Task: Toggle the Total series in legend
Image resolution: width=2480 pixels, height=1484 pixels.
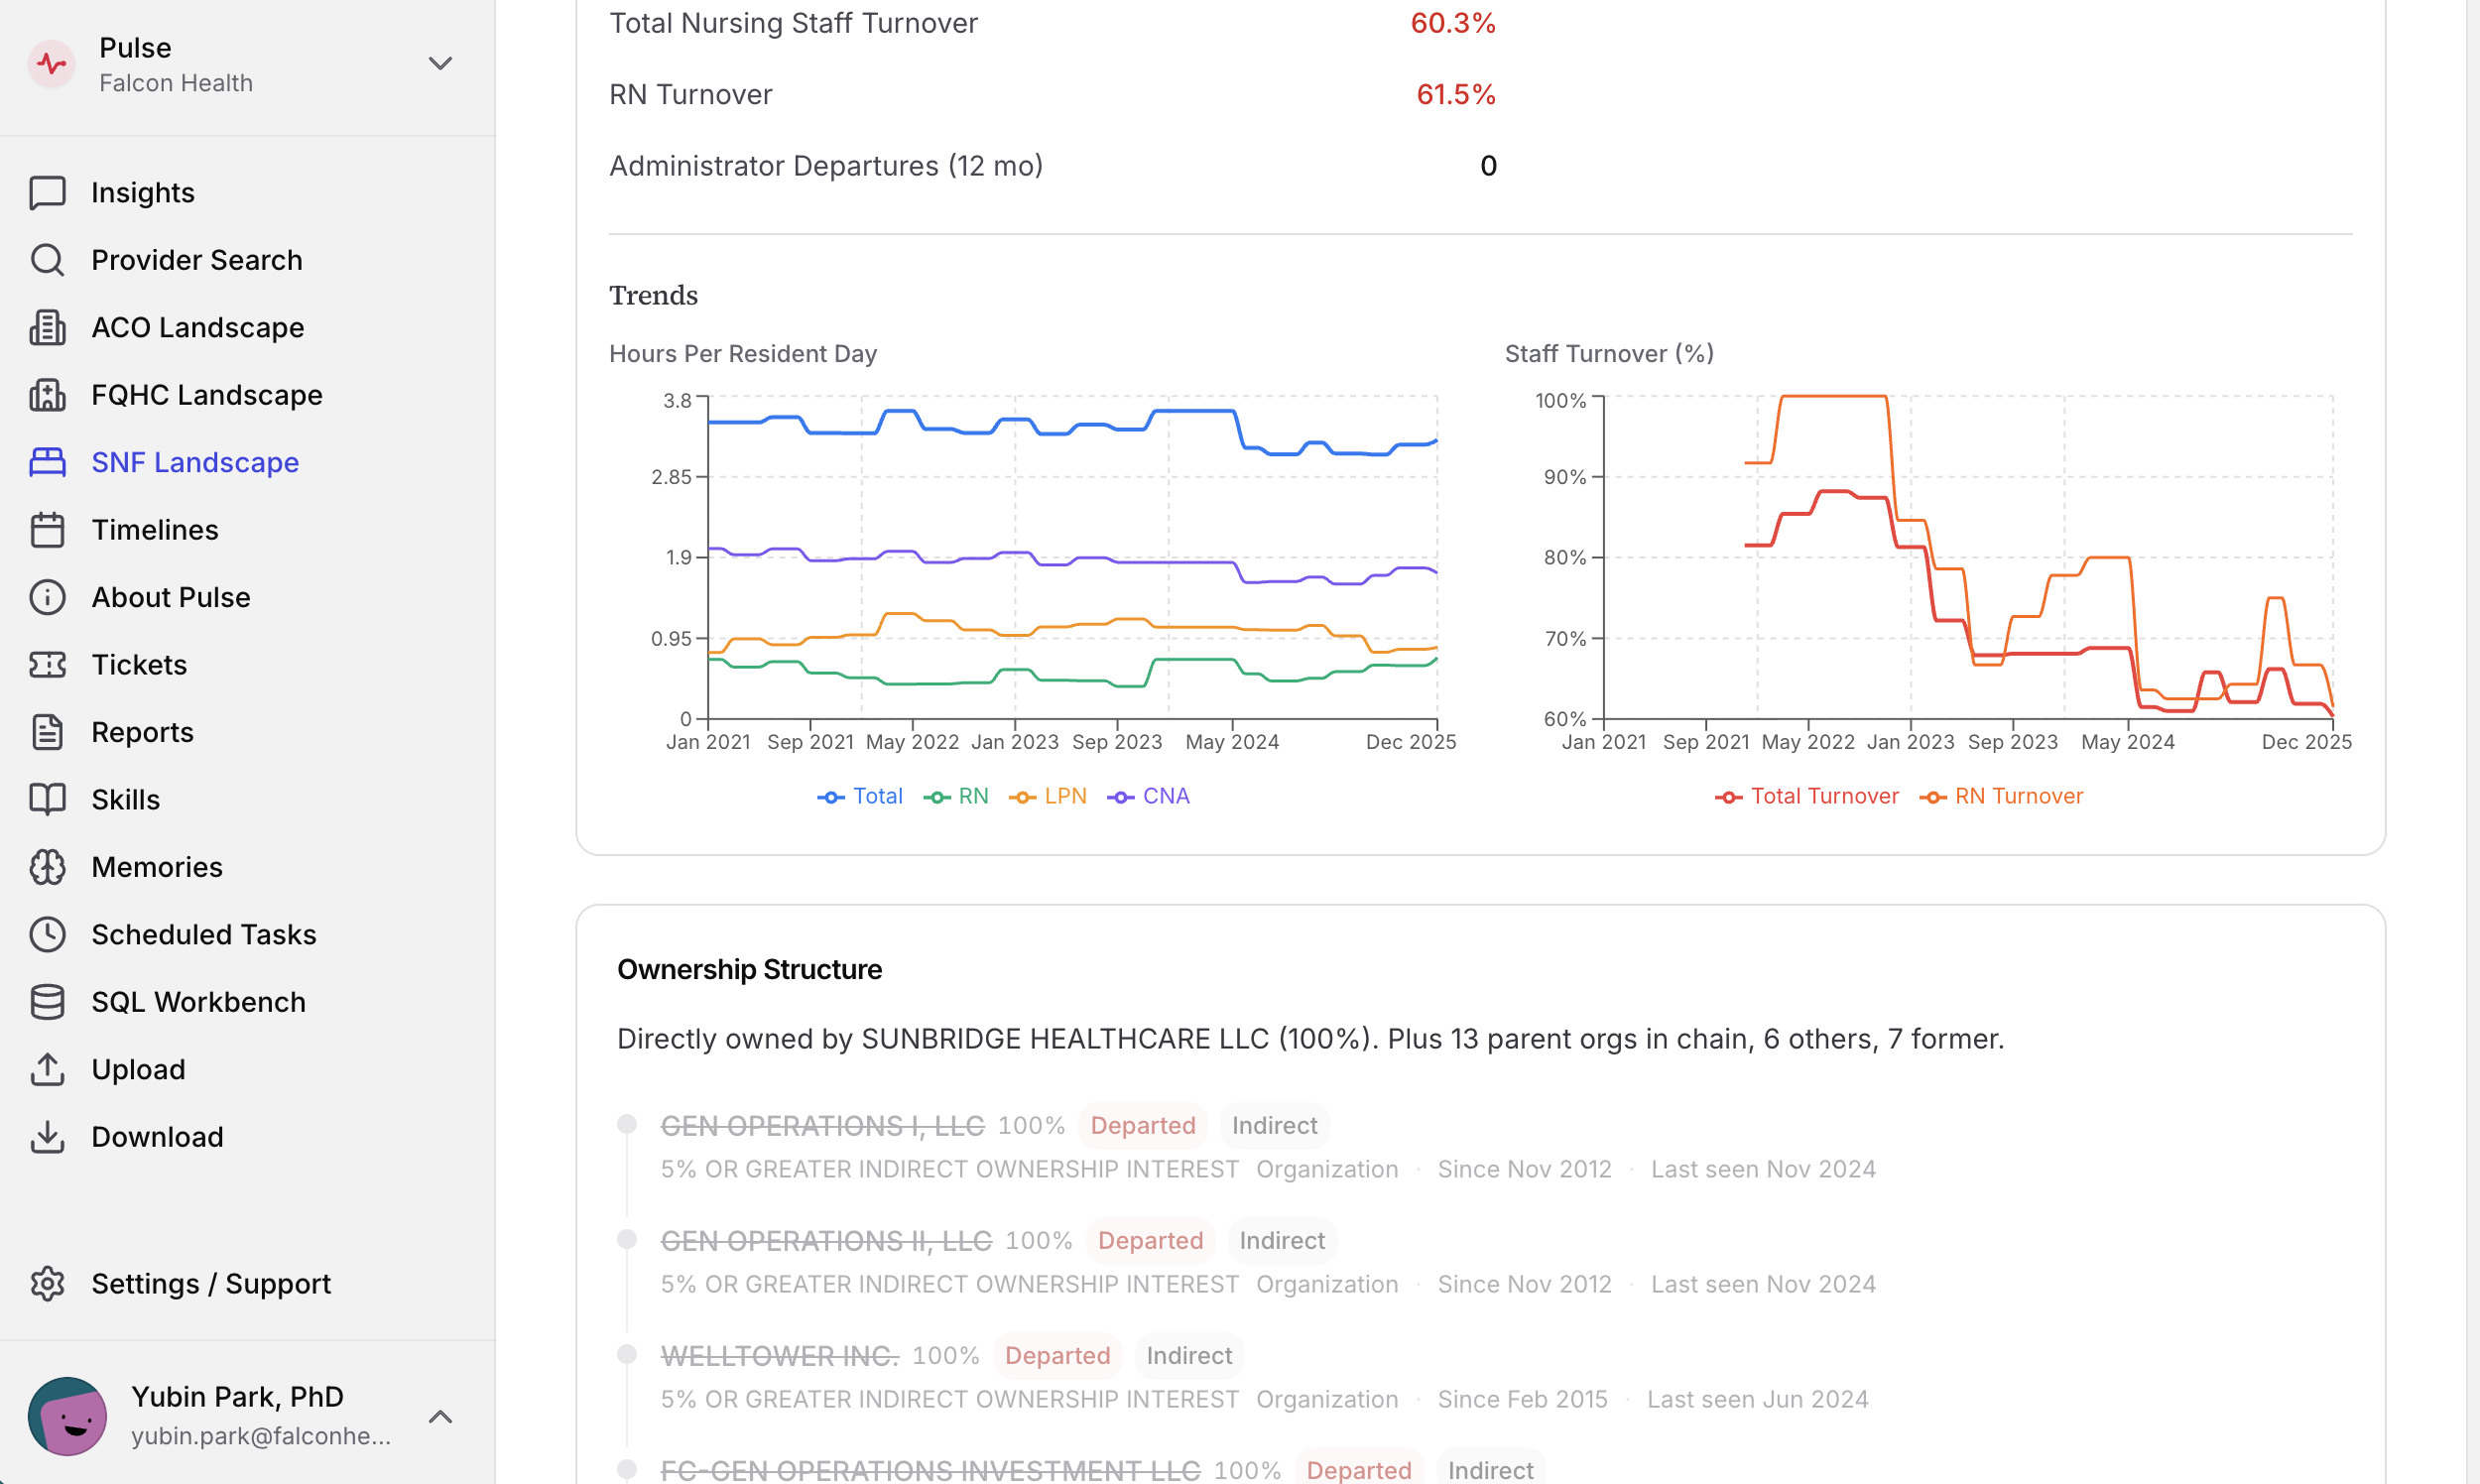Action: [860, 797]
